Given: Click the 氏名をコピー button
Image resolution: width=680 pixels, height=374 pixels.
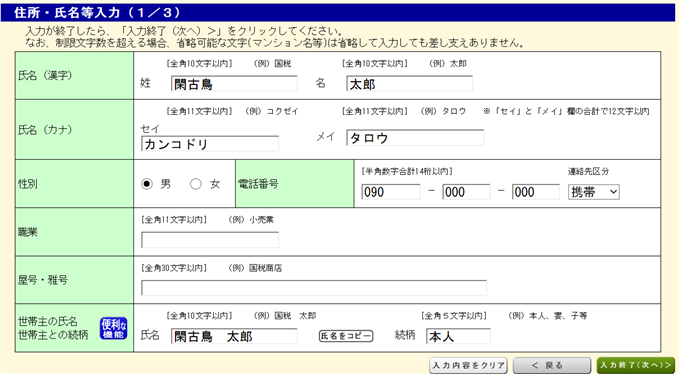Looking at the screenshot, I should tap(346, 336).
